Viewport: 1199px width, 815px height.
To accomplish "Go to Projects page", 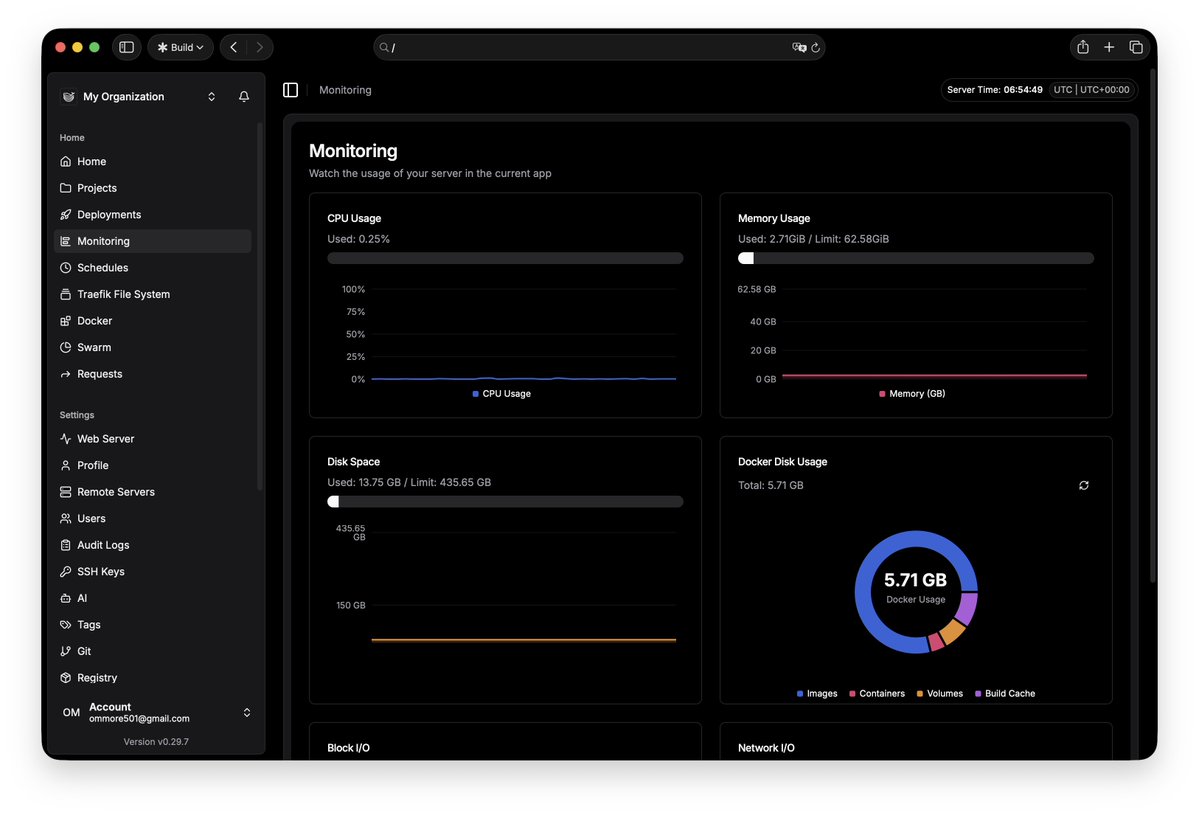I will tap(152, 188).
